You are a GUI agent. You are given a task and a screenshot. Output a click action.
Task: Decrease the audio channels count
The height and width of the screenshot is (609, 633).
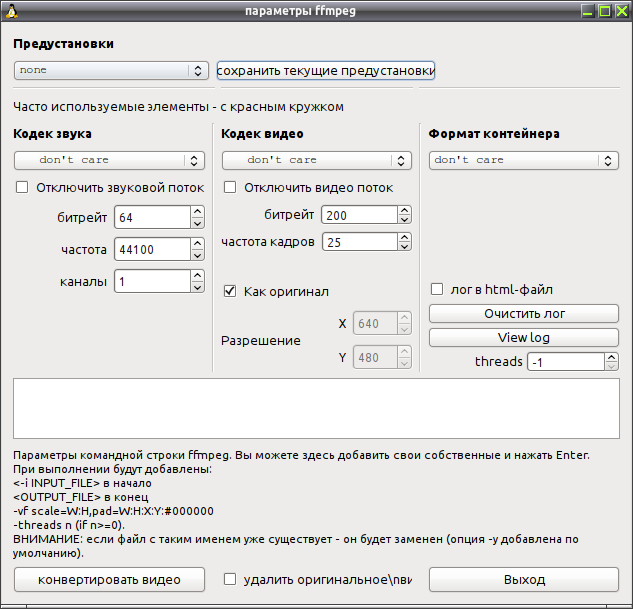[197, 287]
